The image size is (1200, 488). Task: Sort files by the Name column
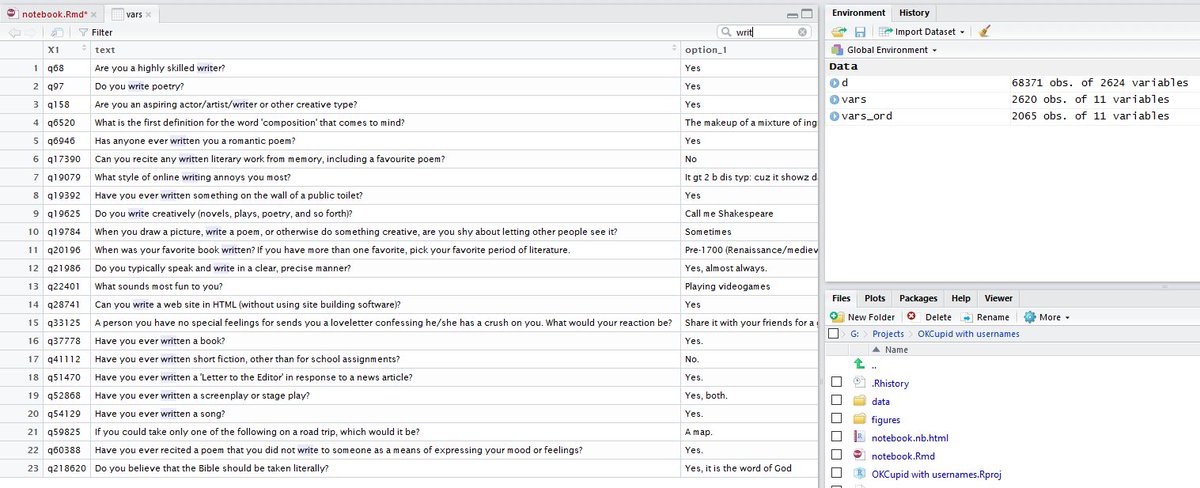point(896,350)
